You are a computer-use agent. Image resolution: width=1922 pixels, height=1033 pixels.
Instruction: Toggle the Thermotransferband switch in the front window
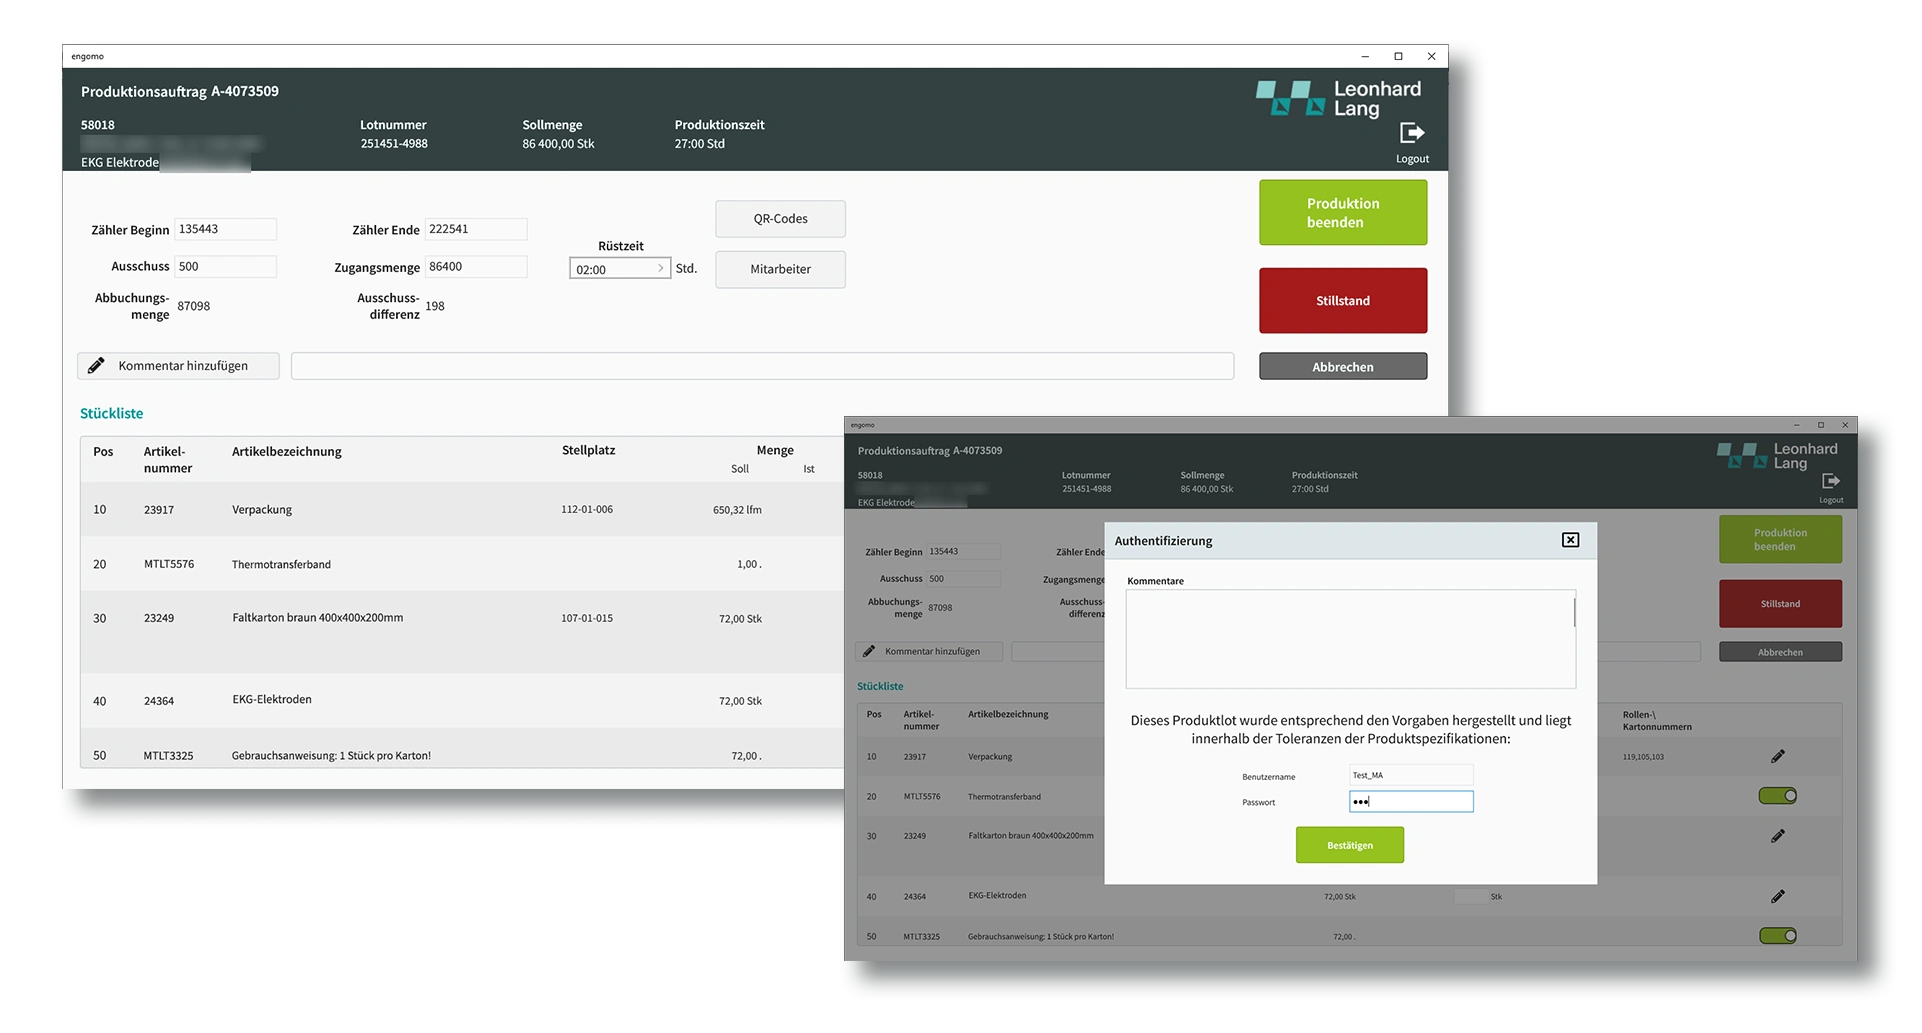[x=1778, y=796]
